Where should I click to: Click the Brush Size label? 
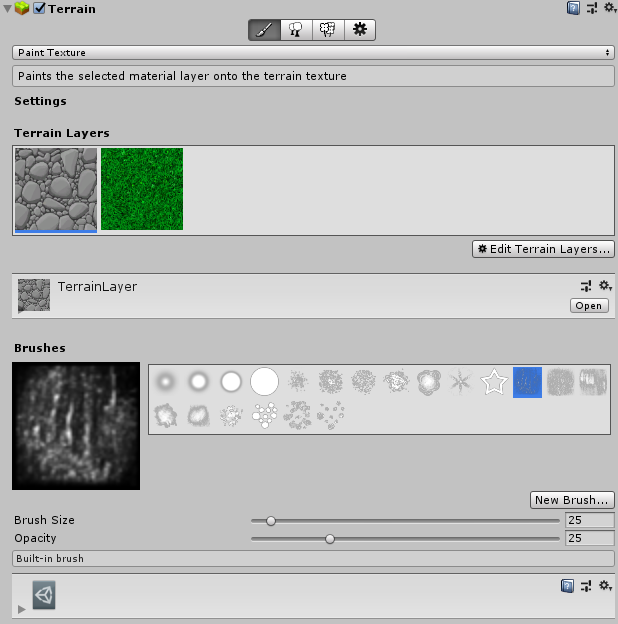[45, 520]
